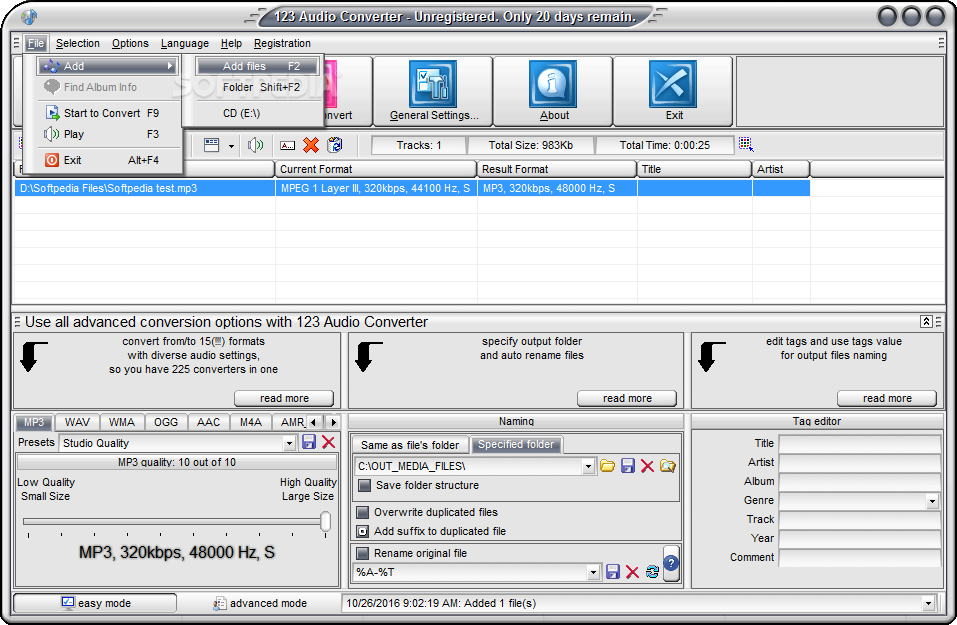Switch to the OGG format tab

166,422
